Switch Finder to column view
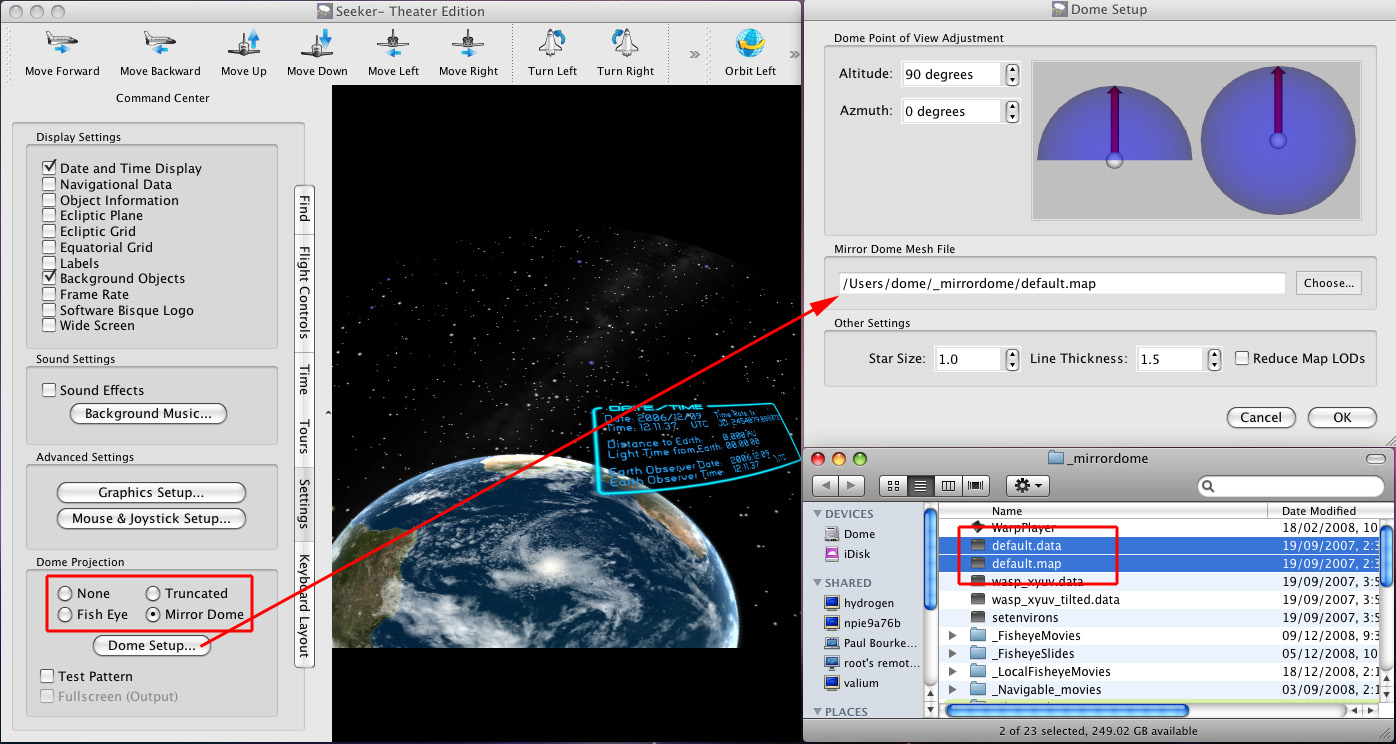This screenshot has height=744, width=1396. (948, 486)
